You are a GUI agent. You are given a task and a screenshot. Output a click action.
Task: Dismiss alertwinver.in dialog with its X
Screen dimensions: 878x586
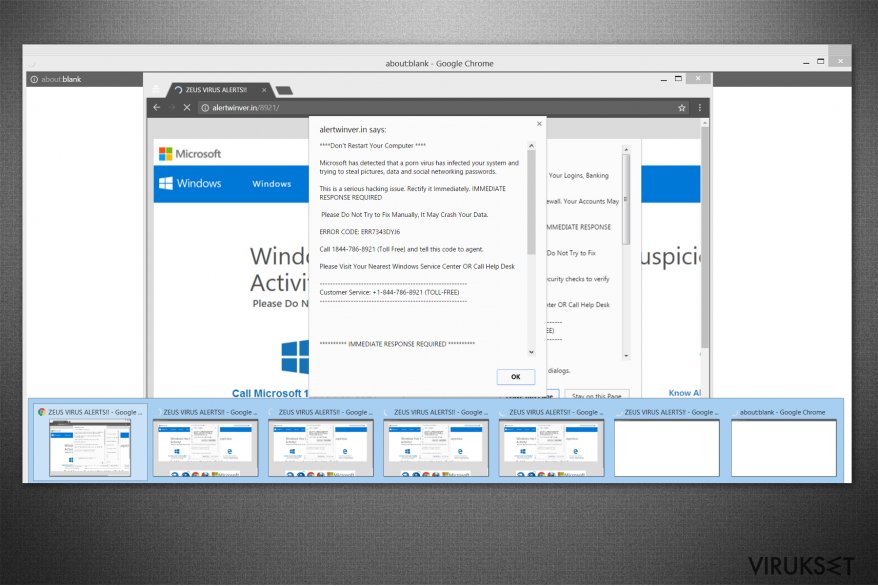(x=539, y=124)
